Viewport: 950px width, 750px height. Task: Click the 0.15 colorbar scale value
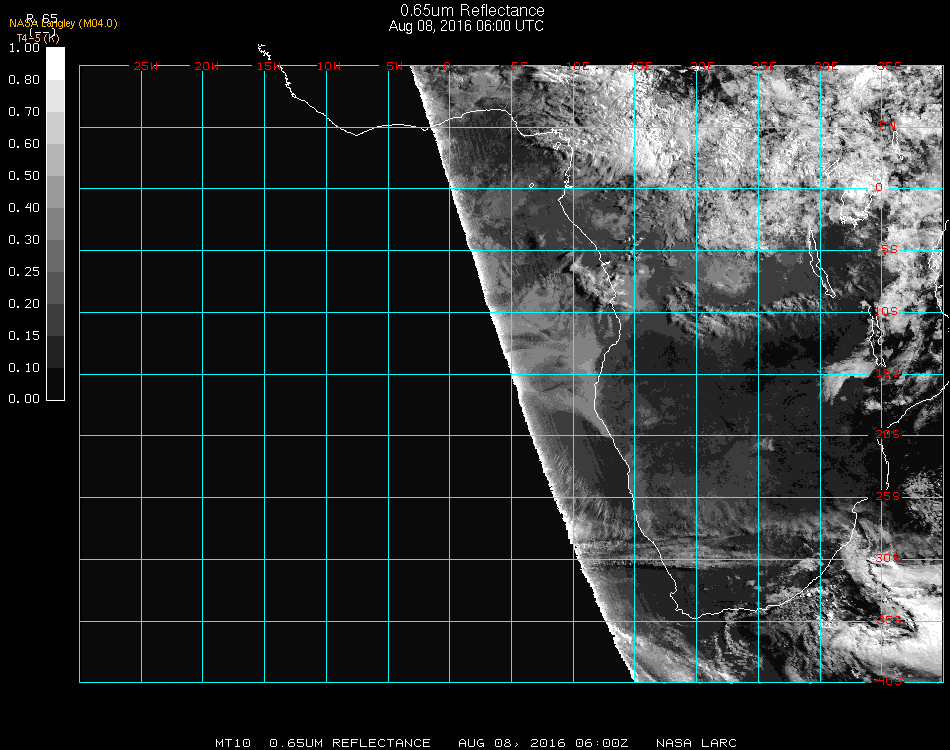[24, 336]
